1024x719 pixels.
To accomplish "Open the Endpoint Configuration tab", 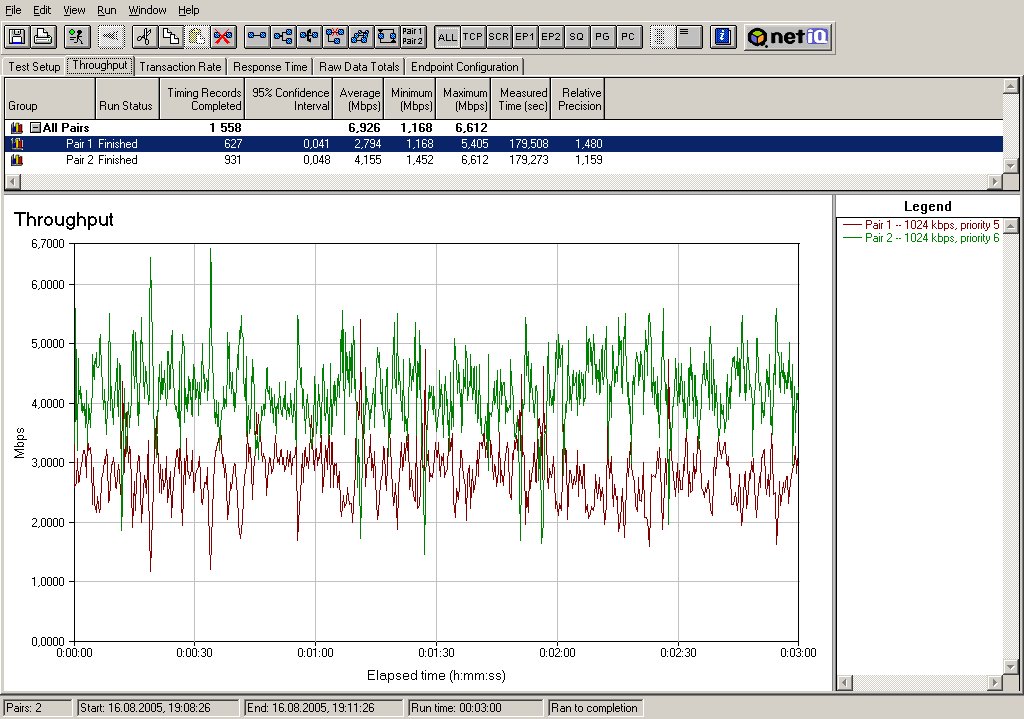I will pos(465,67).
